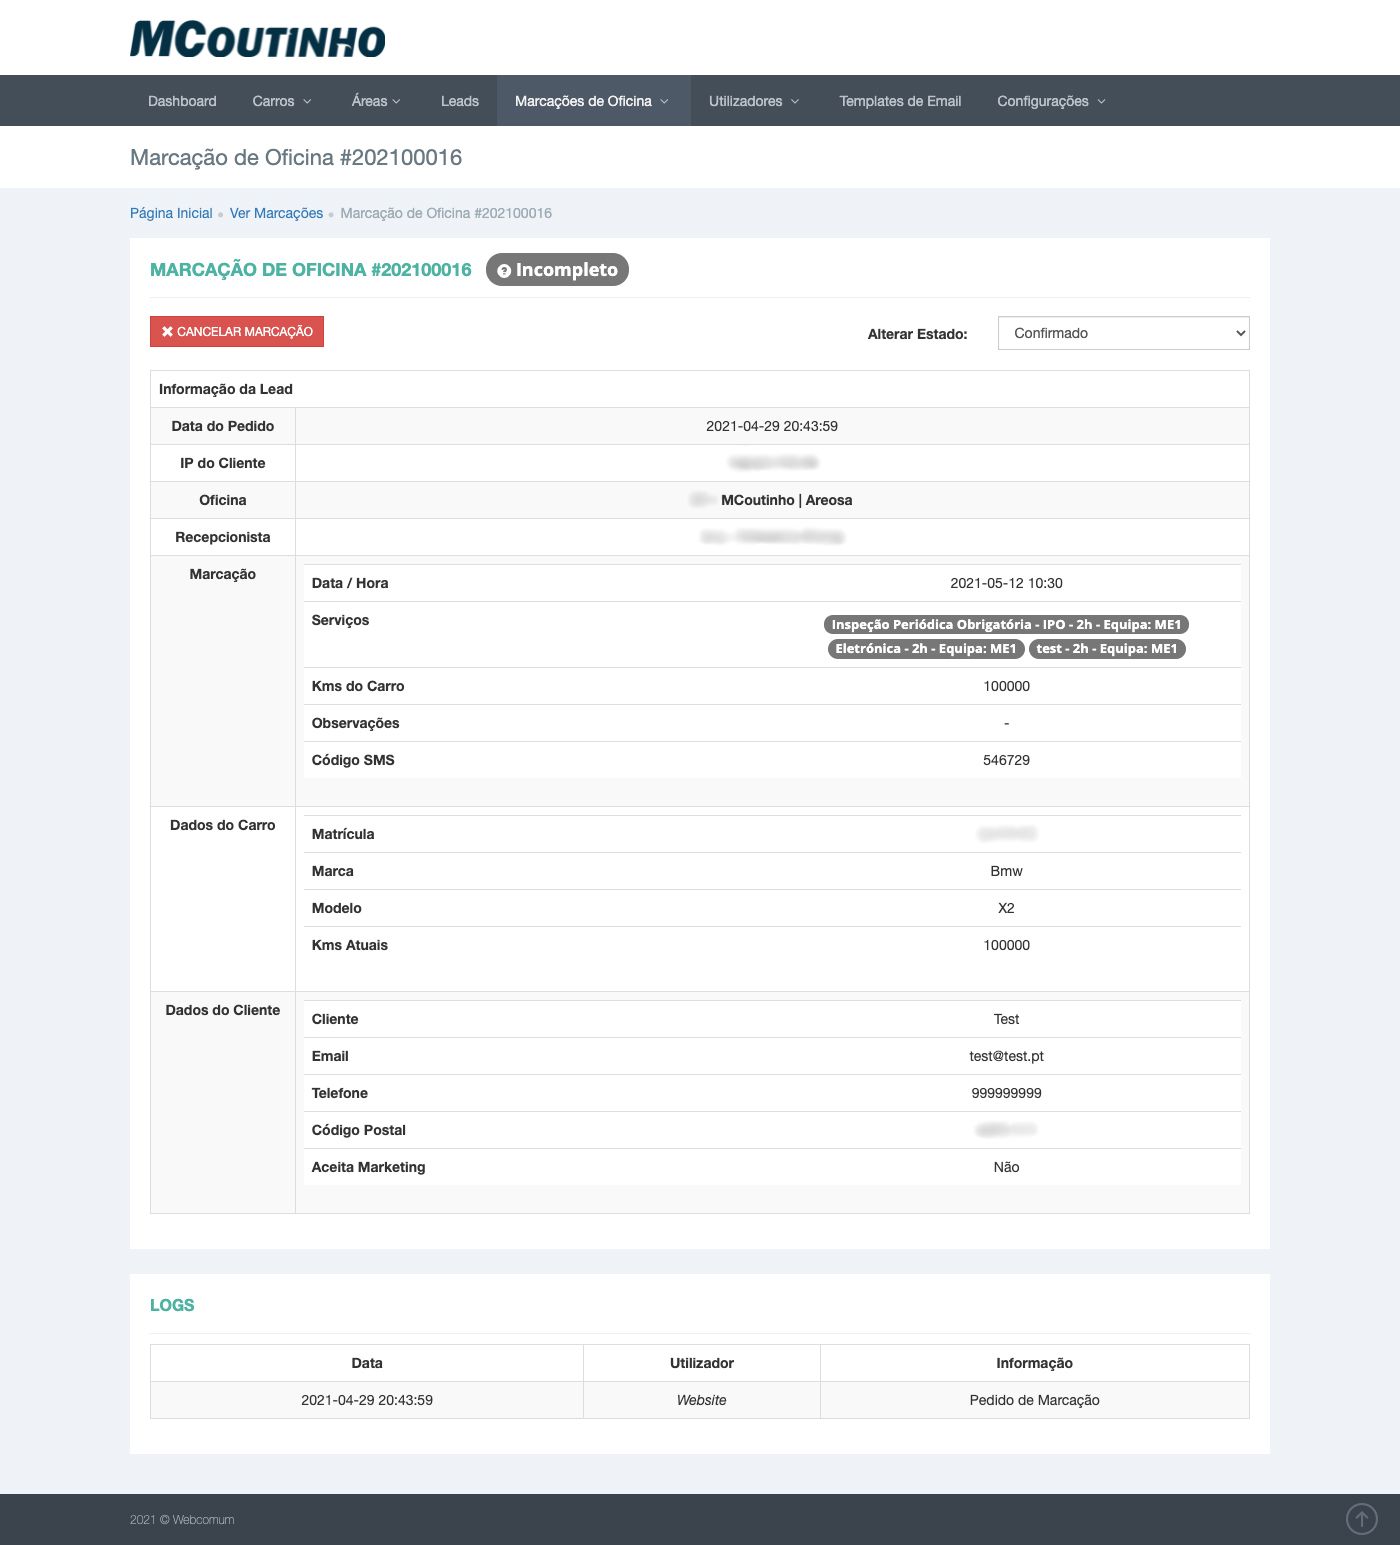1400x1545 pixels.
Task: Open Marcações de Oficina menu
Action: point(592,101)
